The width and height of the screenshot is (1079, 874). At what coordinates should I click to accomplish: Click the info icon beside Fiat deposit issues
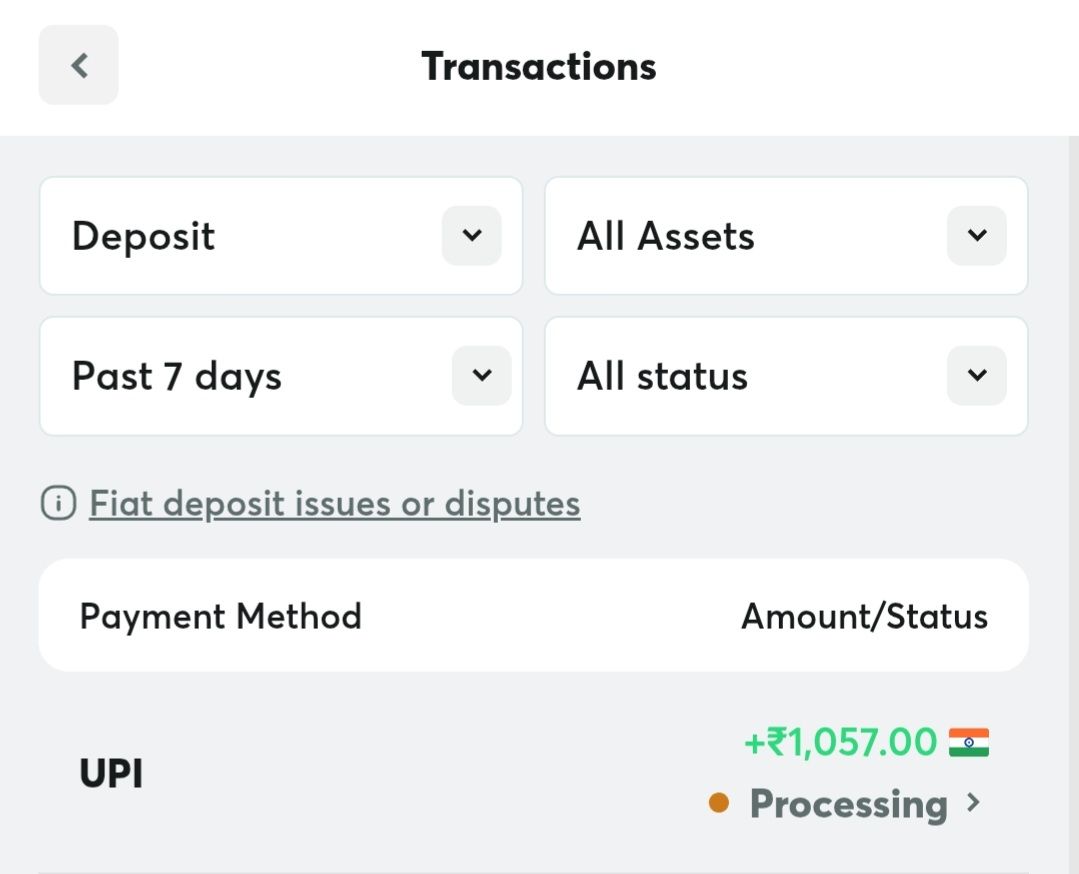[x=58, y=503]
